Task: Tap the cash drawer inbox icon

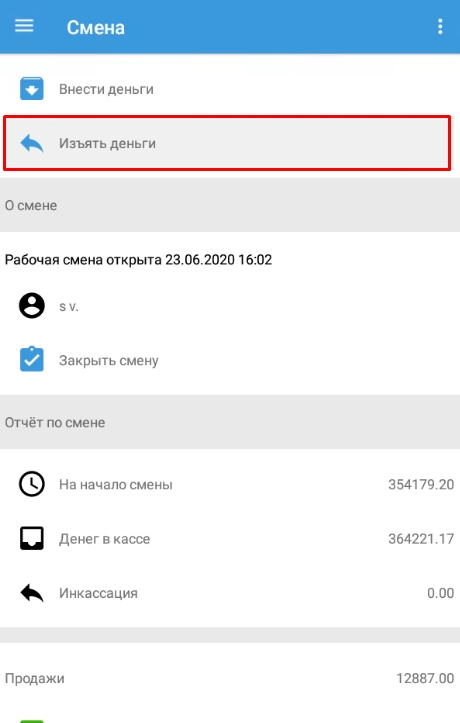Action: (31, 538)
